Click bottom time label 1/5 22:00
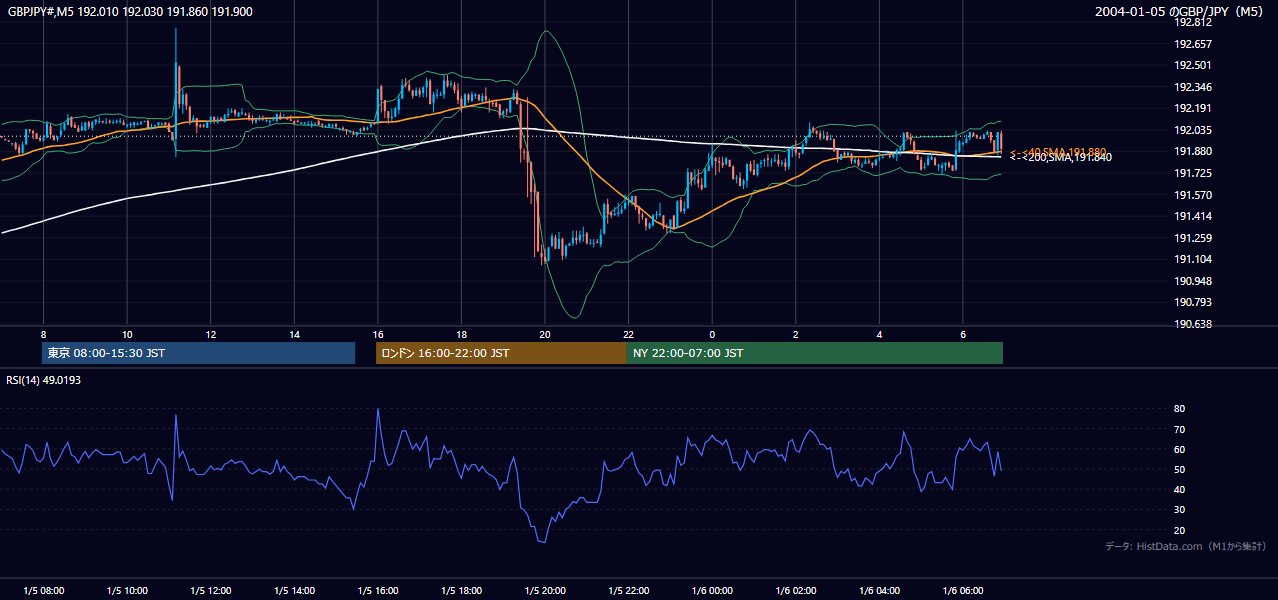Image resolution: width=1278 pixels, height=600 pixels. pyautogui.click(x=628, y=590)
